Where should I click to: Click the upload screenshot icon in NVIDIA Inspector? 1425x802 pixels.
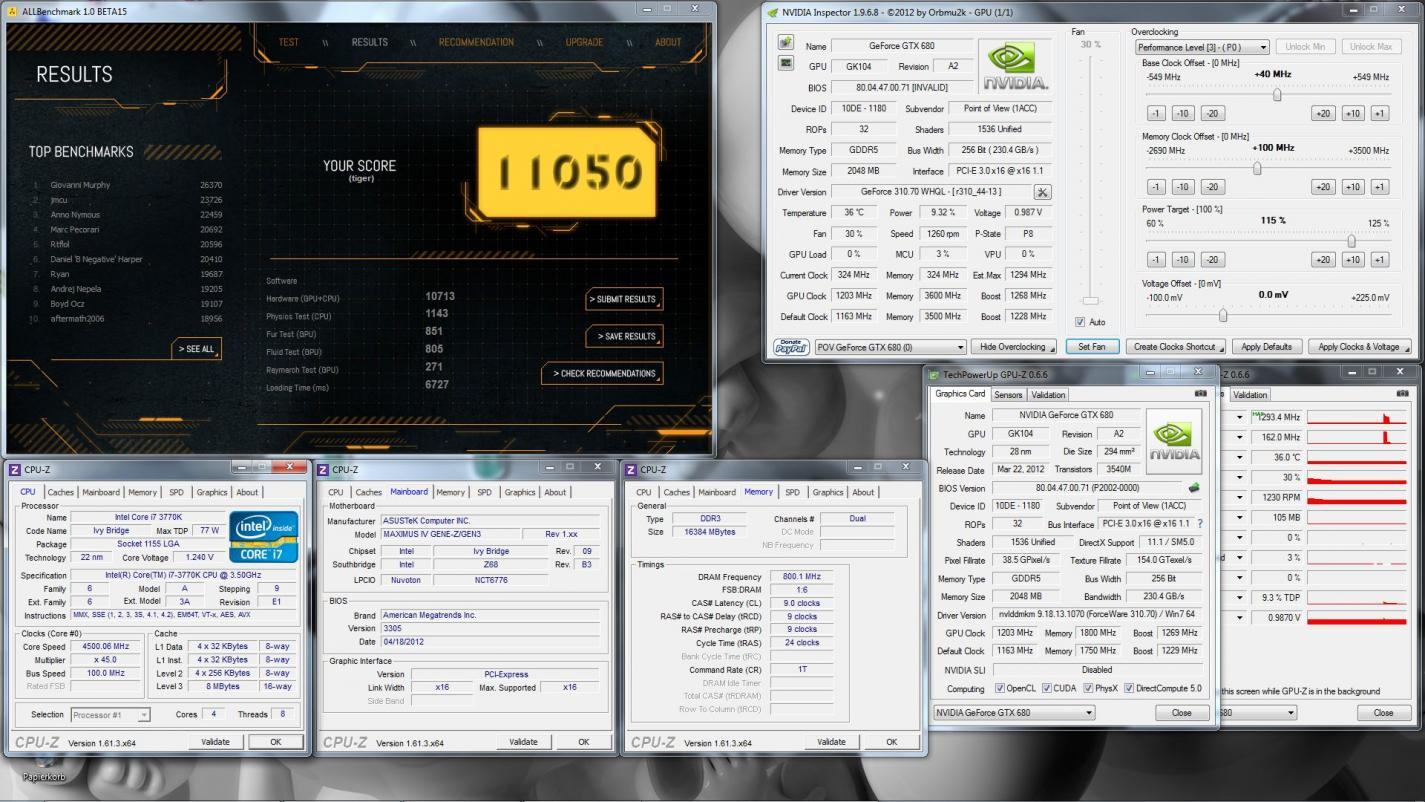pos(786,44)
